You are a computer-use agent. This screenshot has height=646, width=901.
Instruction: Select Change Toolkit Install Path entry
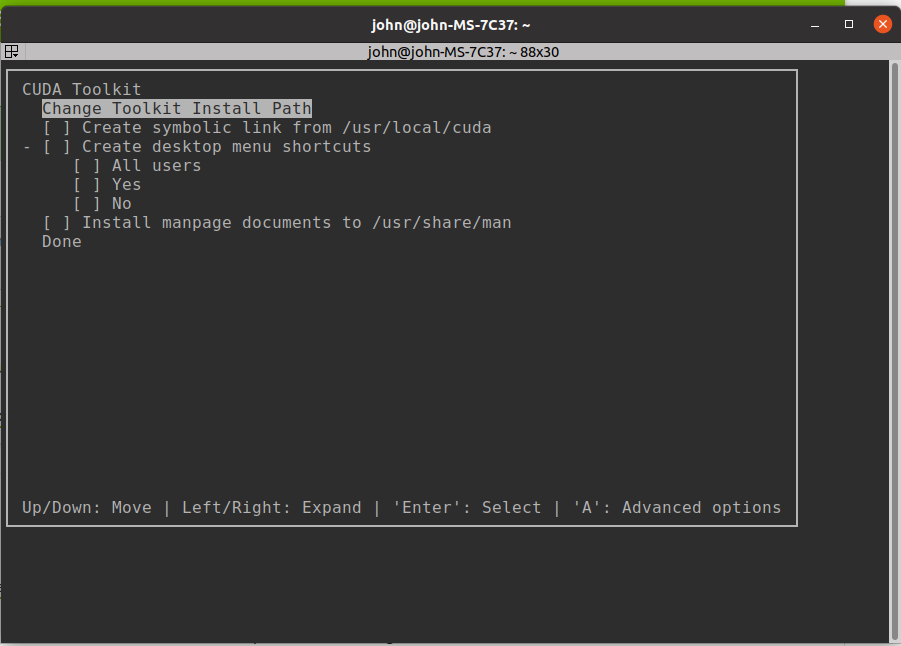pyautogui.click(x=177, y=109)
